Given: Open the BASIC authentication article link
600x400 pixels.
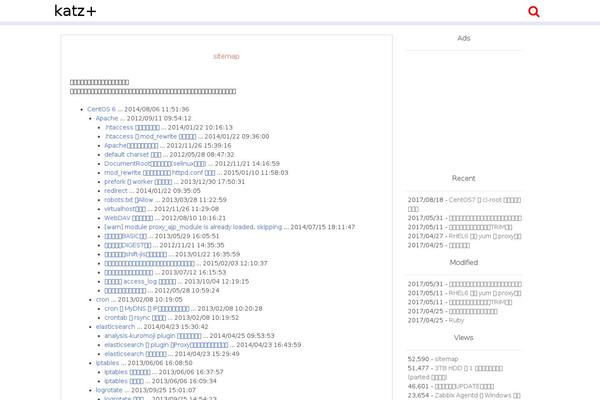Looking at the screenshot, I should [126, 236].
